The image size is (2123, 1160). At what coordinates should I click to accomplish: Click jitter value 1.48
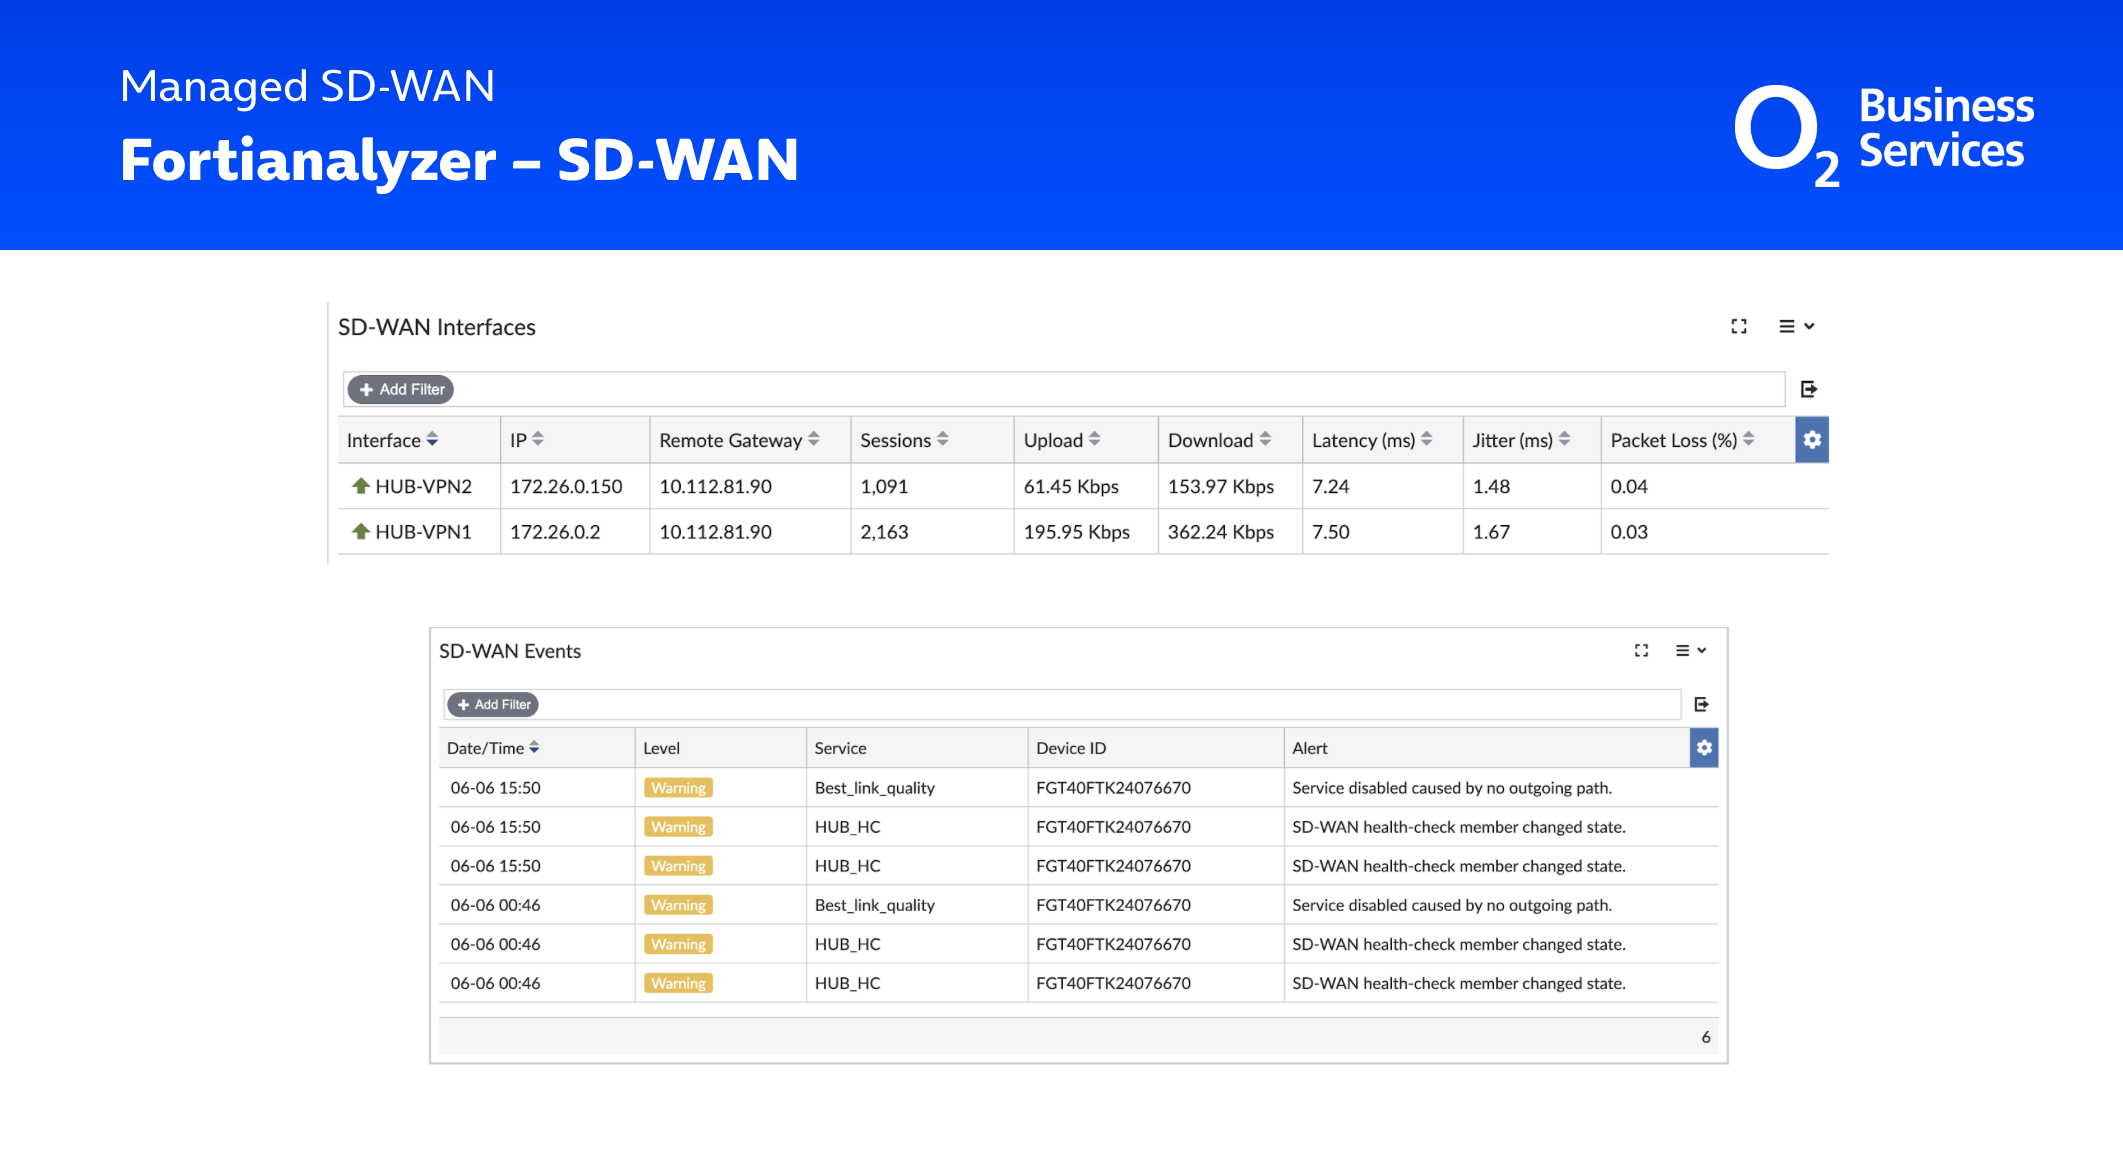1491,487
